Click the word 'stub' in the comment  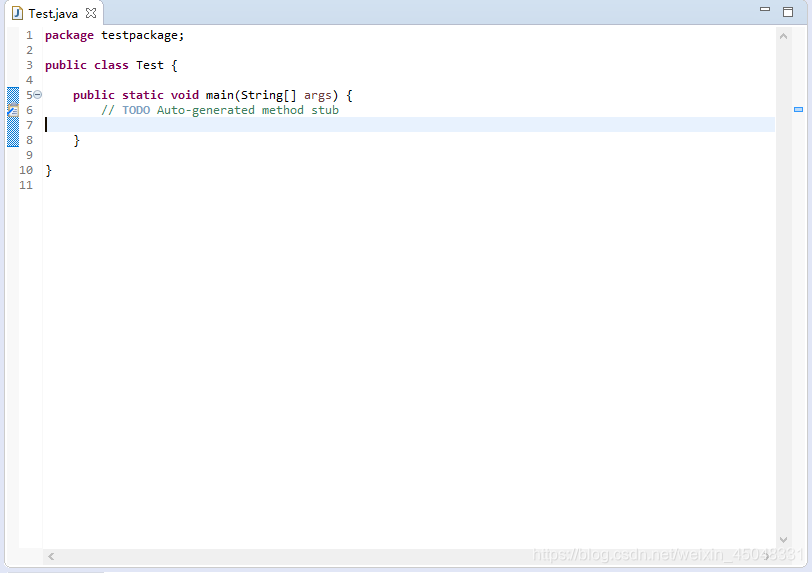coord(325,110)
